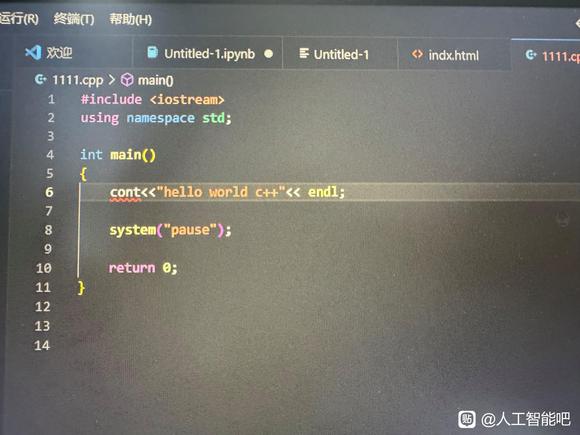580x435 pixels.
Task: Open the main() breadcrumb symbol dropdown
Action: pyautogui.click(x=155, y=80)
